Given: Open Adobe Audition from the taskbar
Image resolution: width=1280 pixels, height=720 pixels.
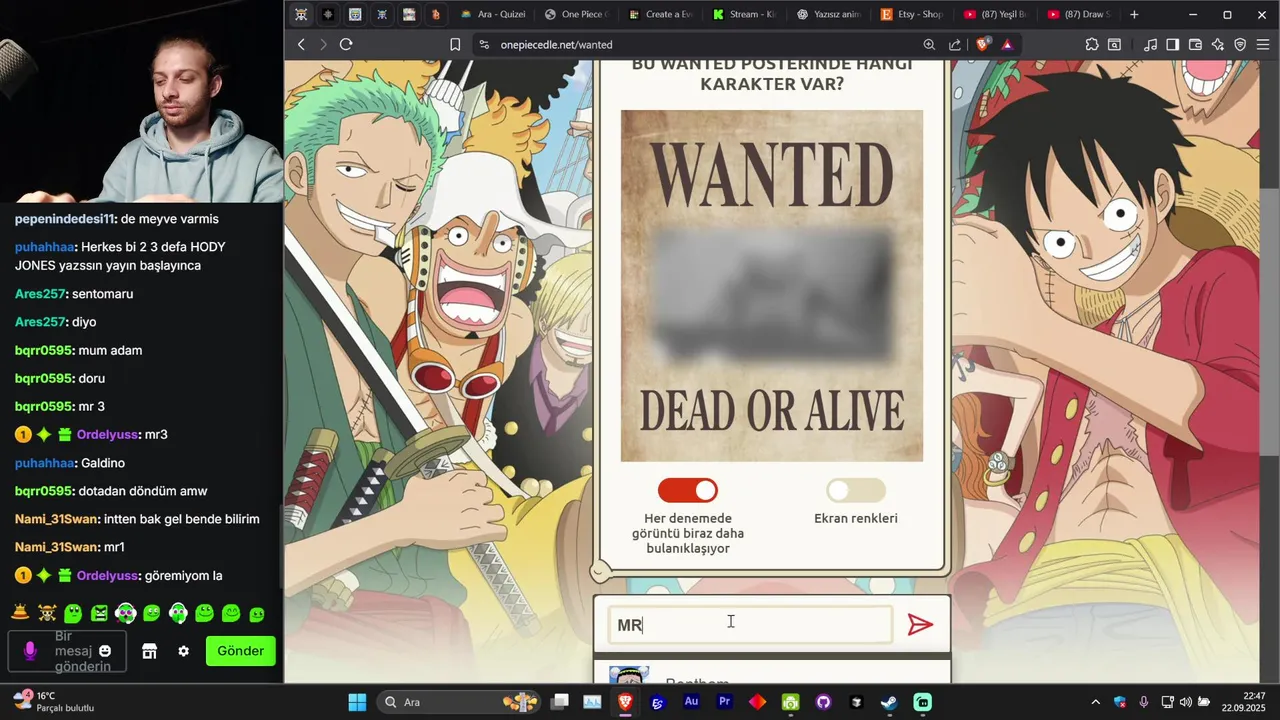Looking at the screenshot, I should click(691, 702).
